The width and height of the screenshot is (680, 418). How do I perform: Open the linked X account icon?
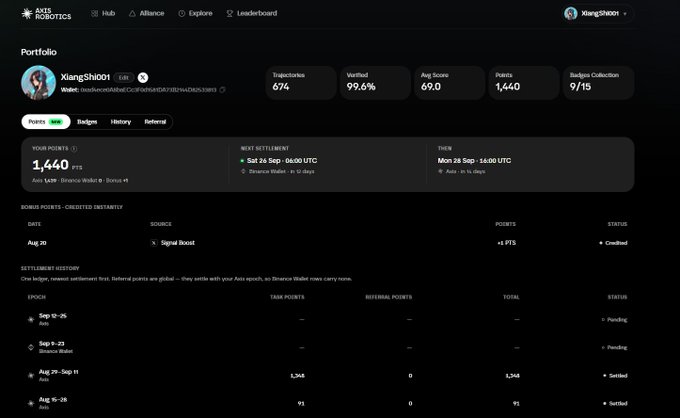click(143, 78)
